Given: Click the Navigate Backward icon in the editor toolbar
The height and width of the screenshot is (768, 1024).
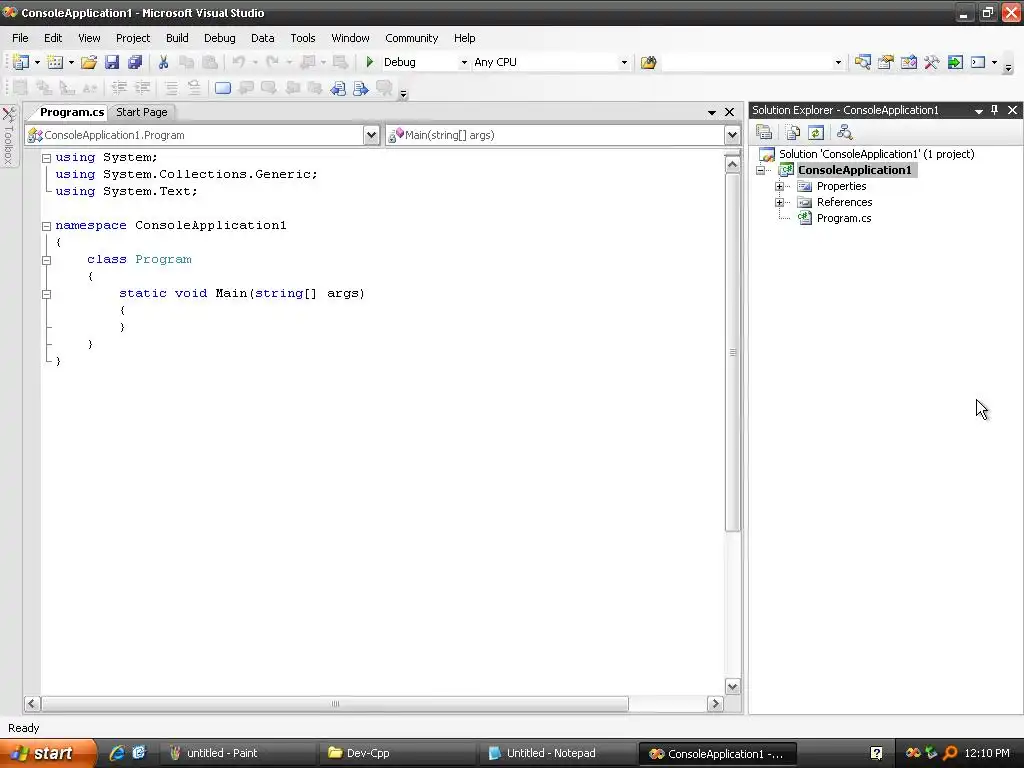Looking at the screenshot, I should click(338, 88).
